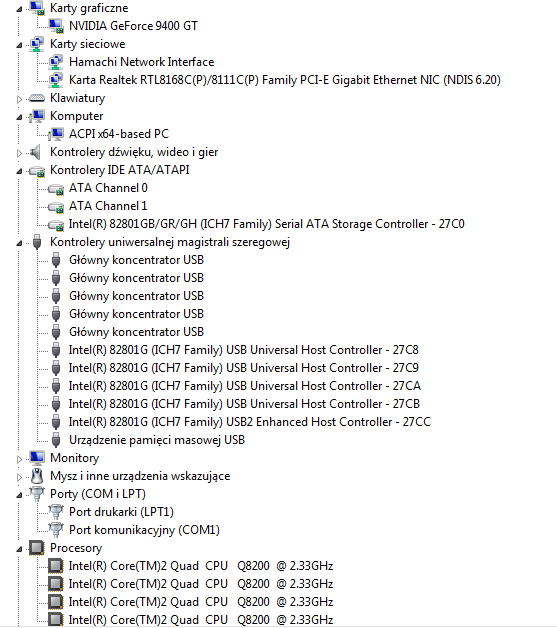Select the first Core 2 Quad Q8200 processor

pyautogui.click(x=201, y=566)
